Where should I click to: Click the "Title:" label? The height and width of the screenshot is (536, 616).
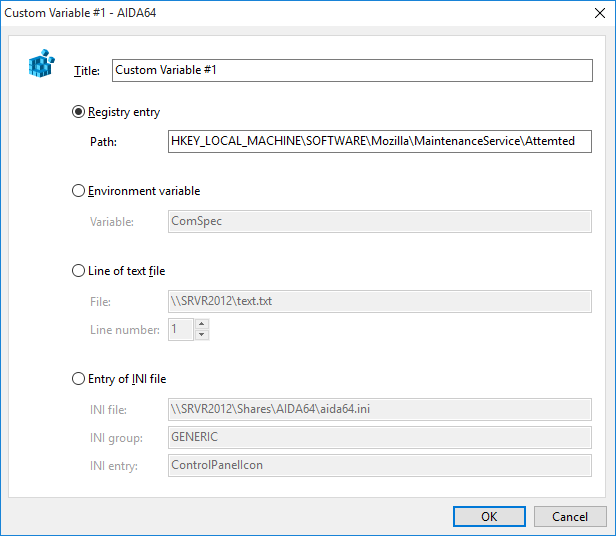87,71
